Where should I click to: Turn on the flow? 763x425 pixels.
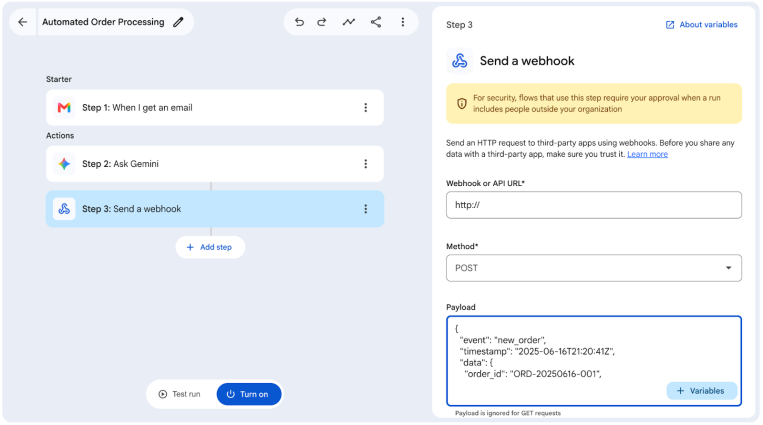point(249,394)
